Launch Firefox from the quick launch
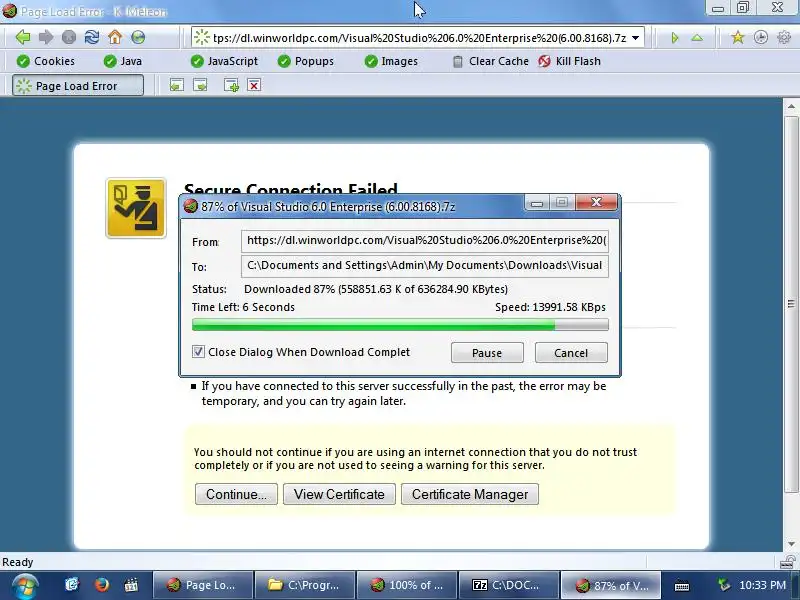Viewport: 800px width, 600px height. click(x=102, y=584)
